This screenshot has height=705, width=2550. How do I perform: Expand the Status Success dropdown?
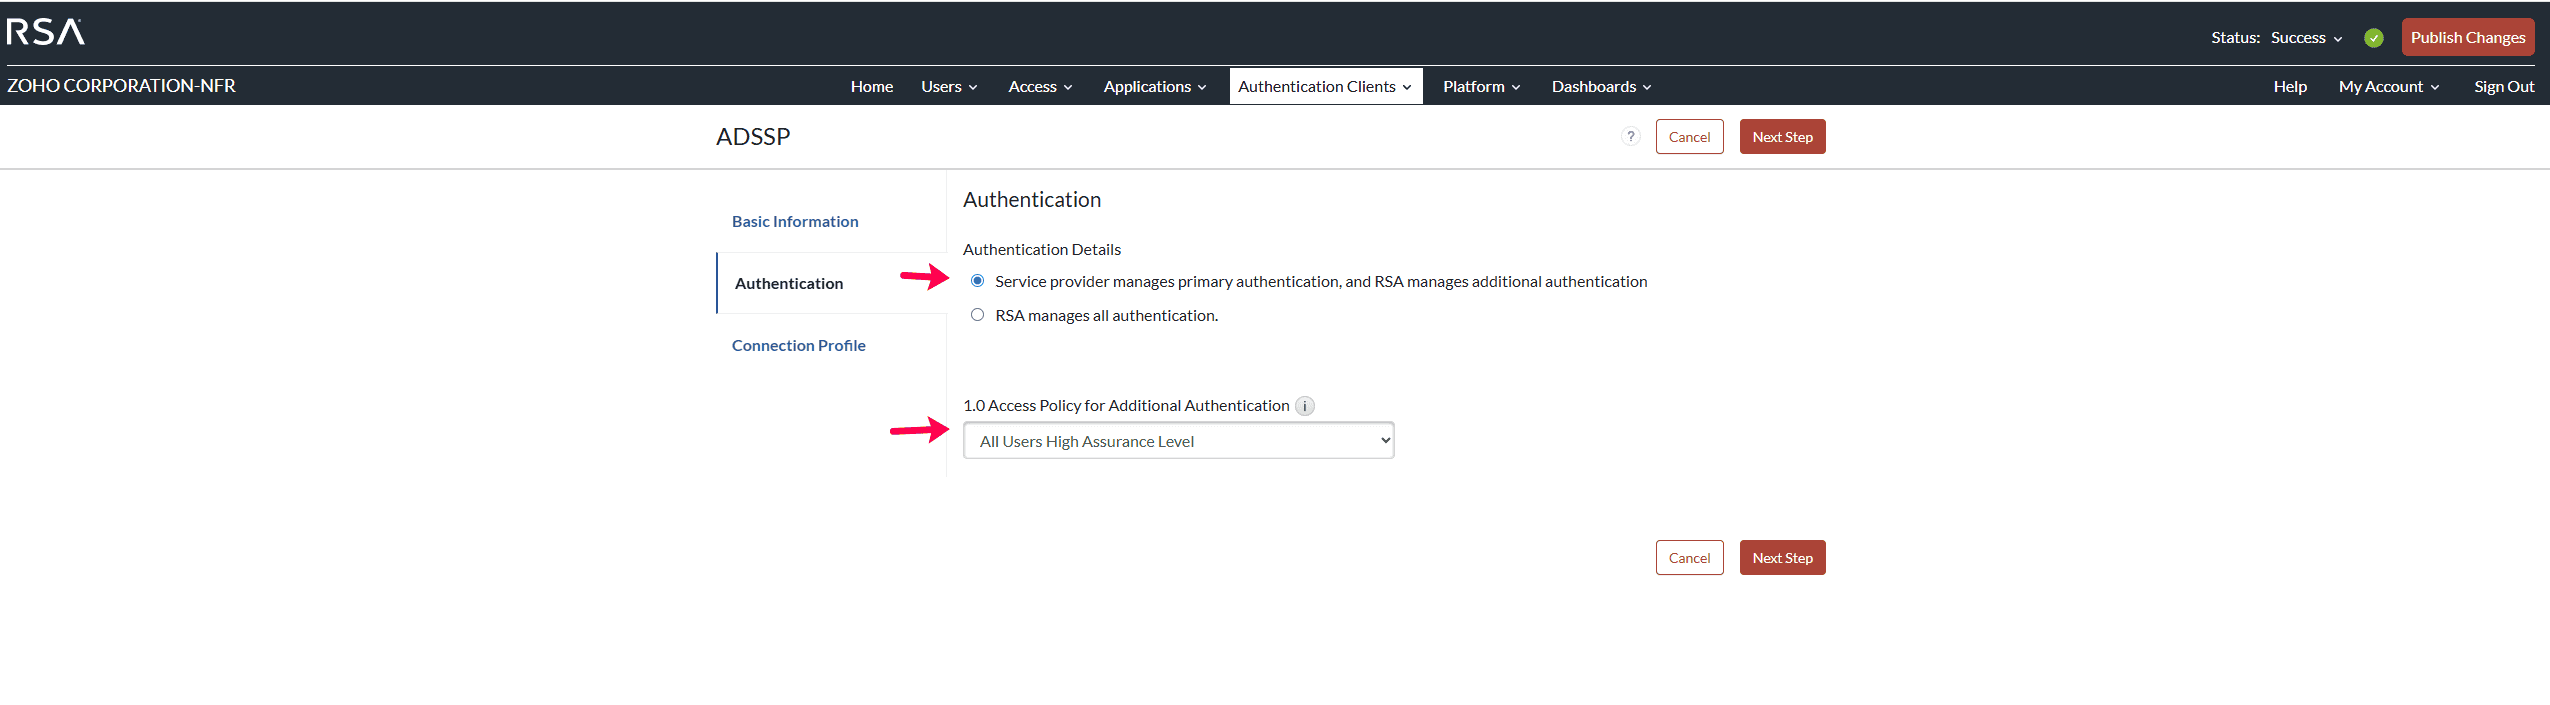2305,38
